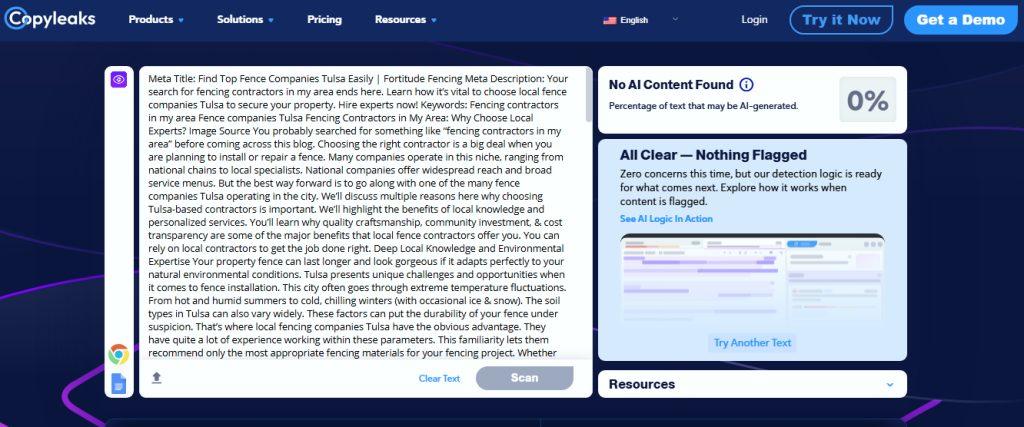Click the Get a Demo button
The height and width of the screenshot is (427, 1024).
tap(963, 20)
